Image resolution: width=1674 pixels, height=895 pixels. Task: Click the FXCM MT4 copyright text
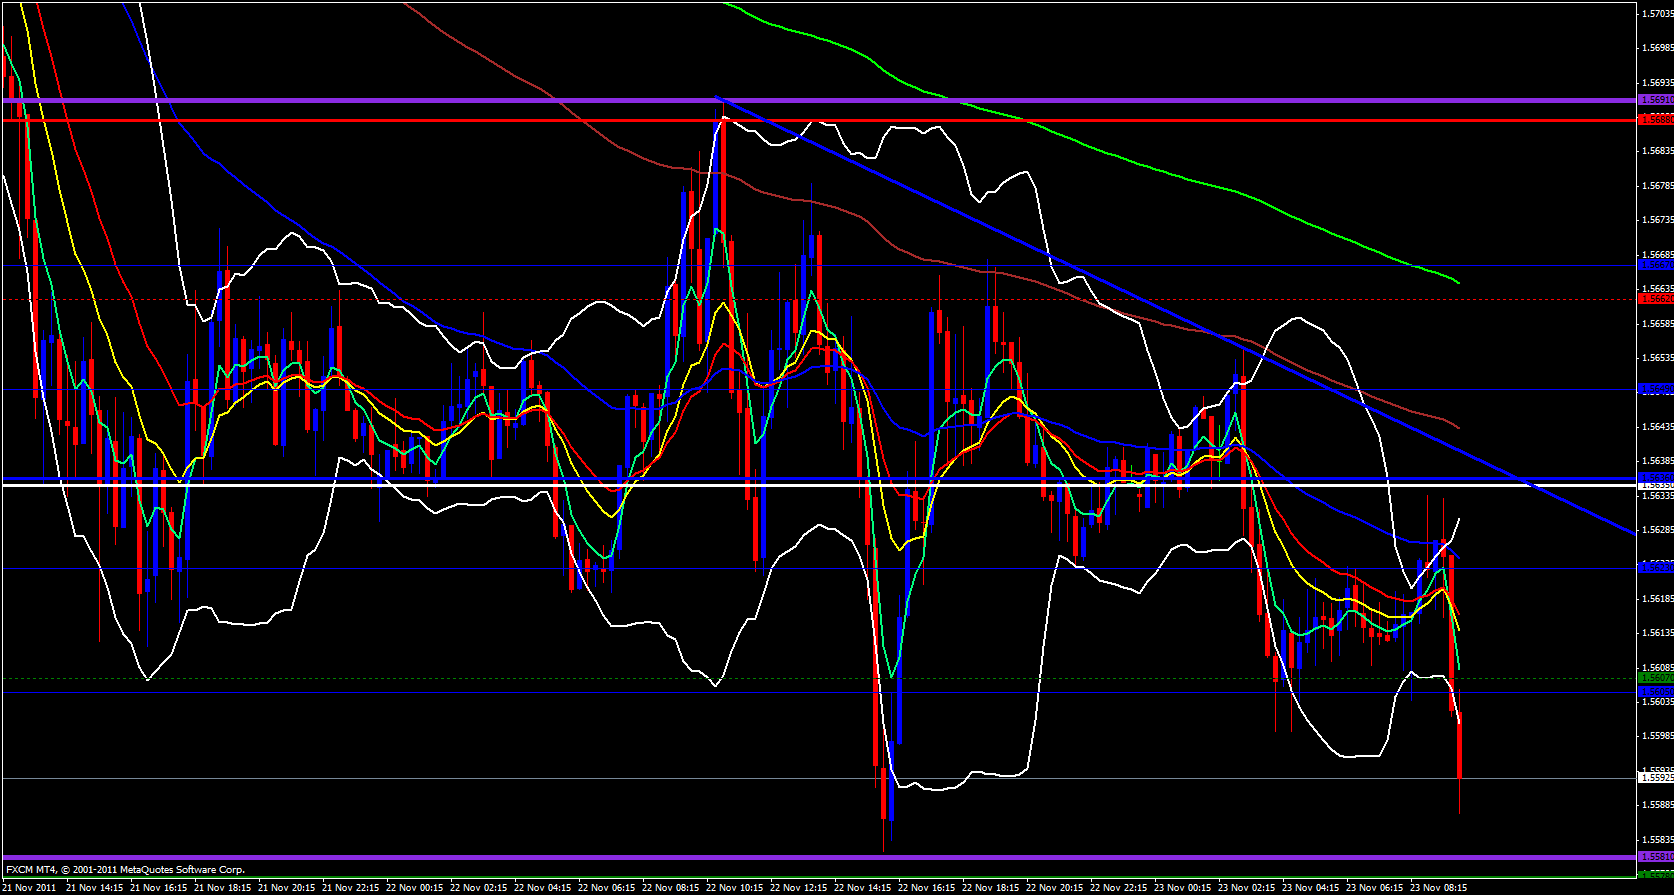tap(125, 870)
